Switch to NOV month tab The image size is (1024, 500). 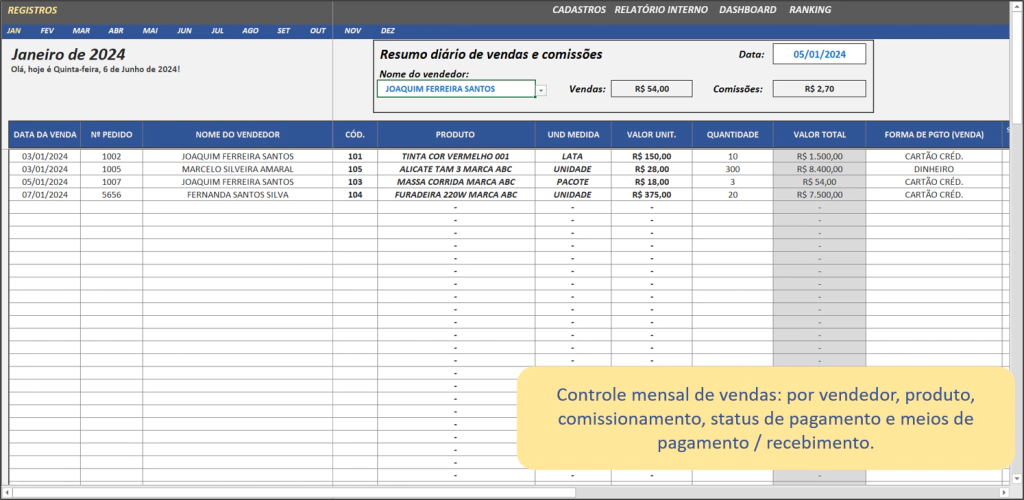pyautogui.click(x=353, y=31)
